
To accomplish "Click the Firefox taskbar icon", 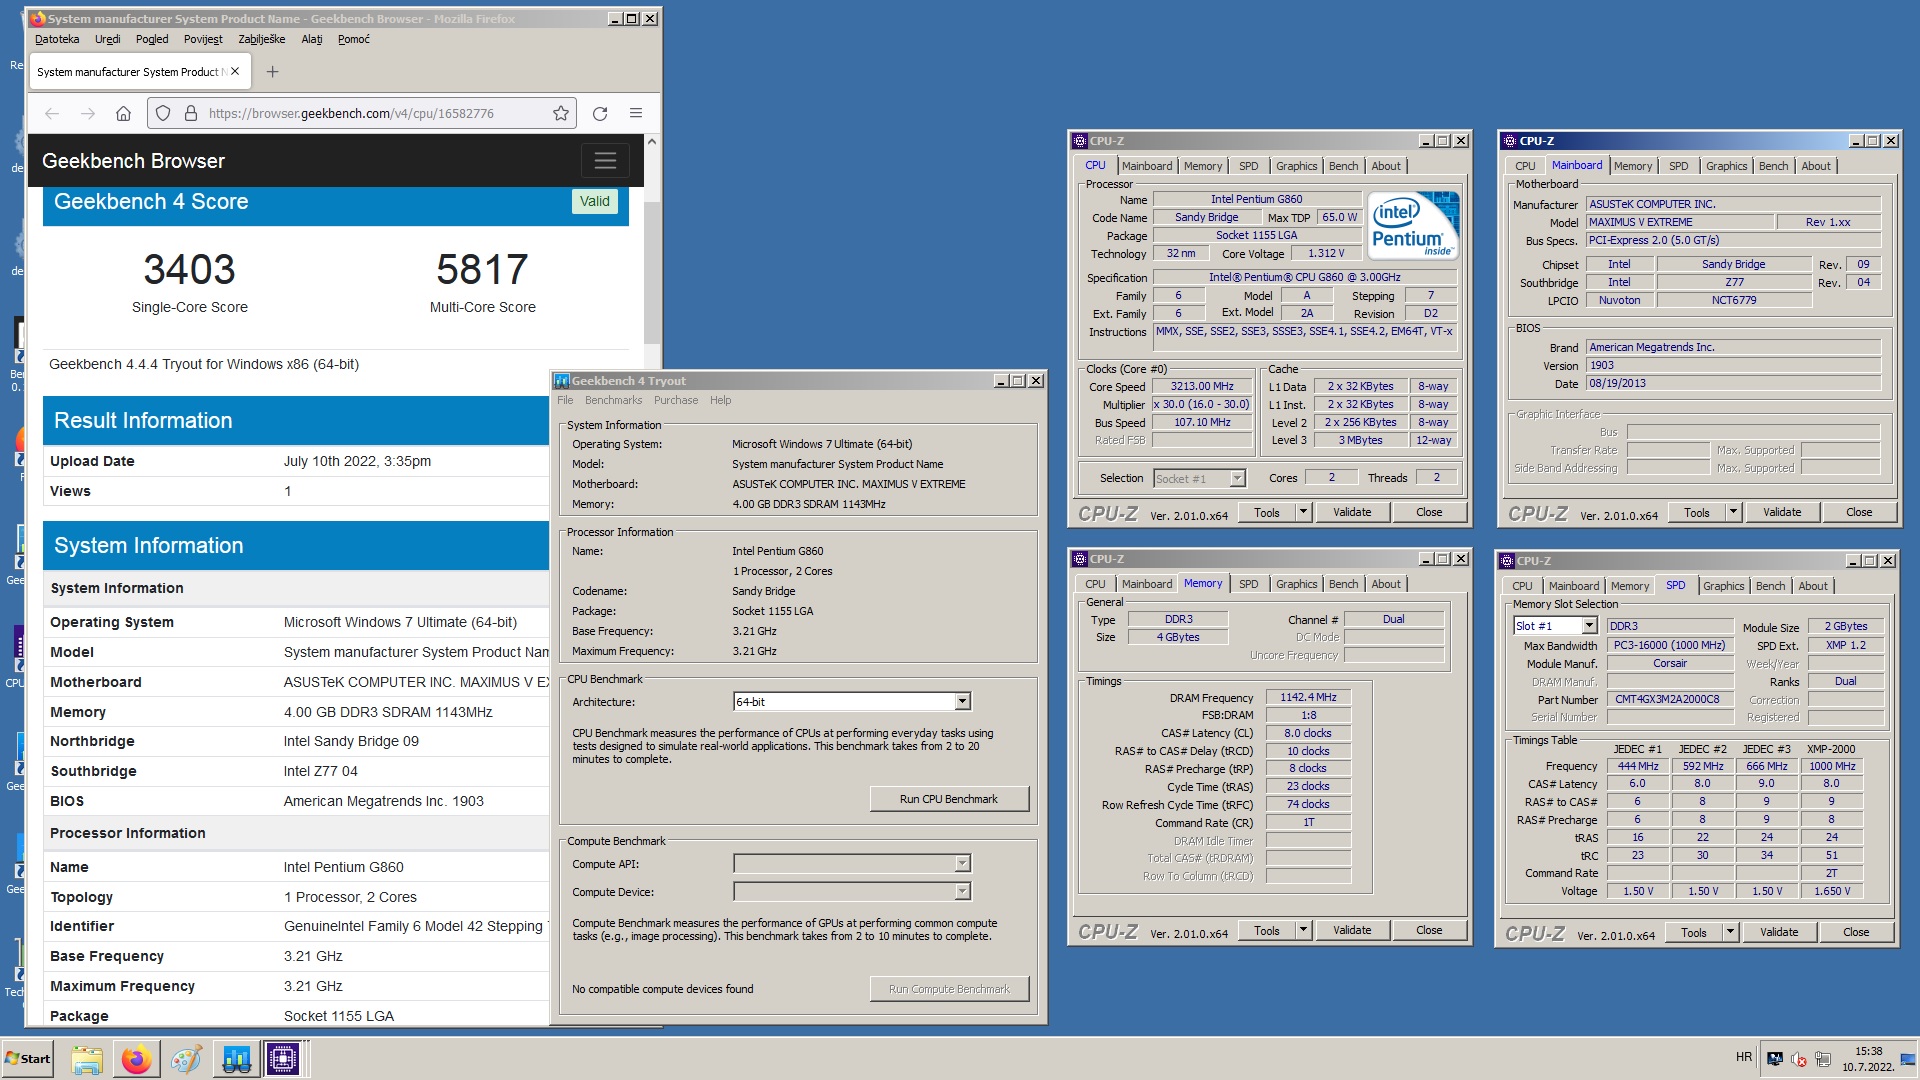I will (x=136, y=1059).
